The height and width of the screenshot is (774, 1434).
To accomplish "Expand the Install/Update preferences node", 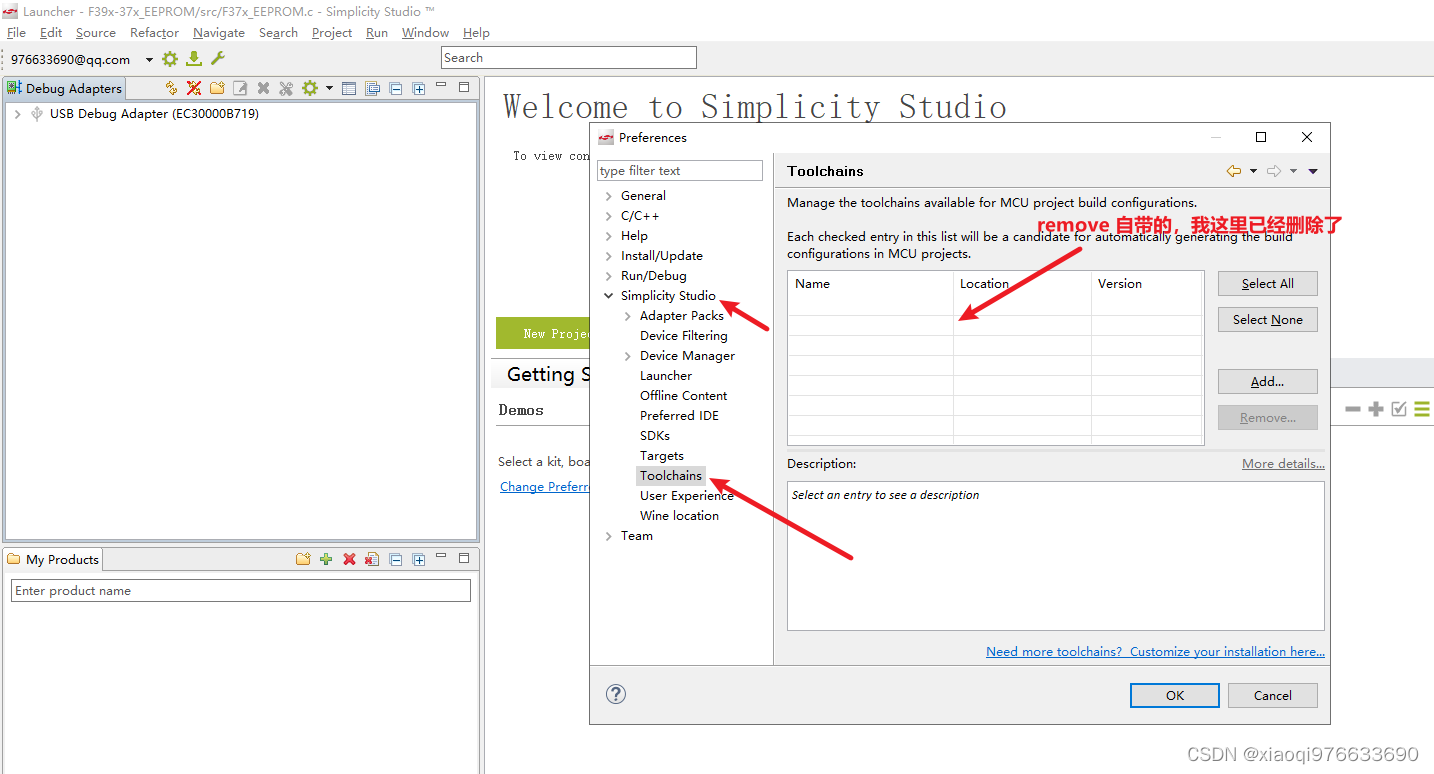I will click(609, 256).
